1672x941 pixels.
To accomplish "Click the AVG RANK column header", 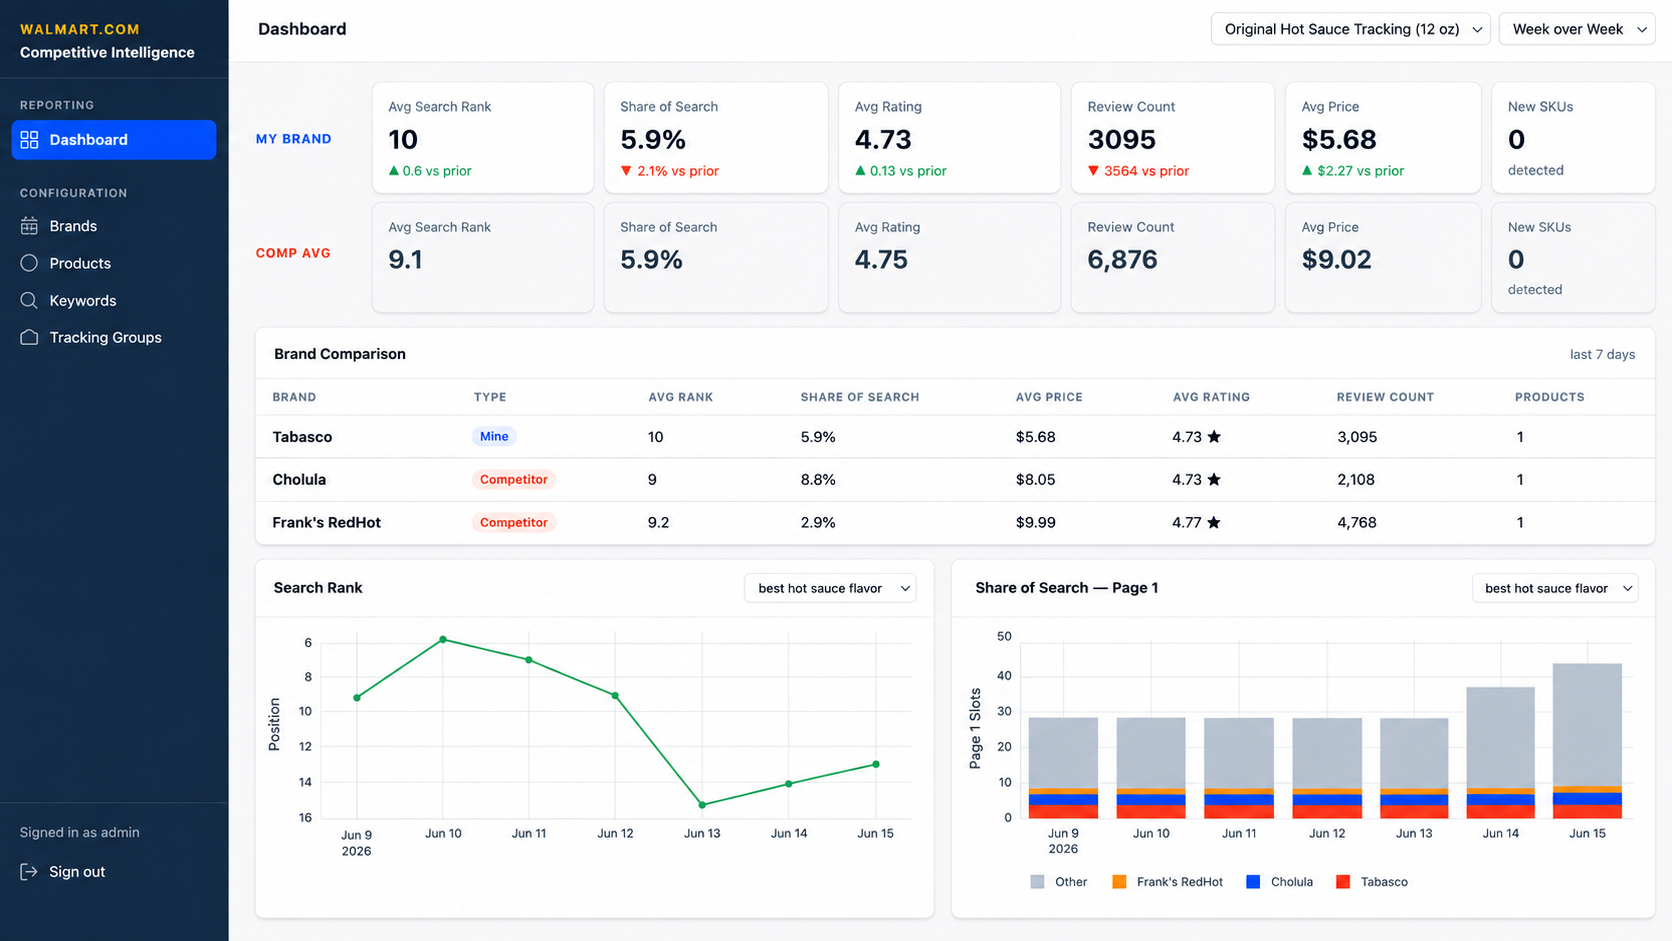I will coord(681,397).
